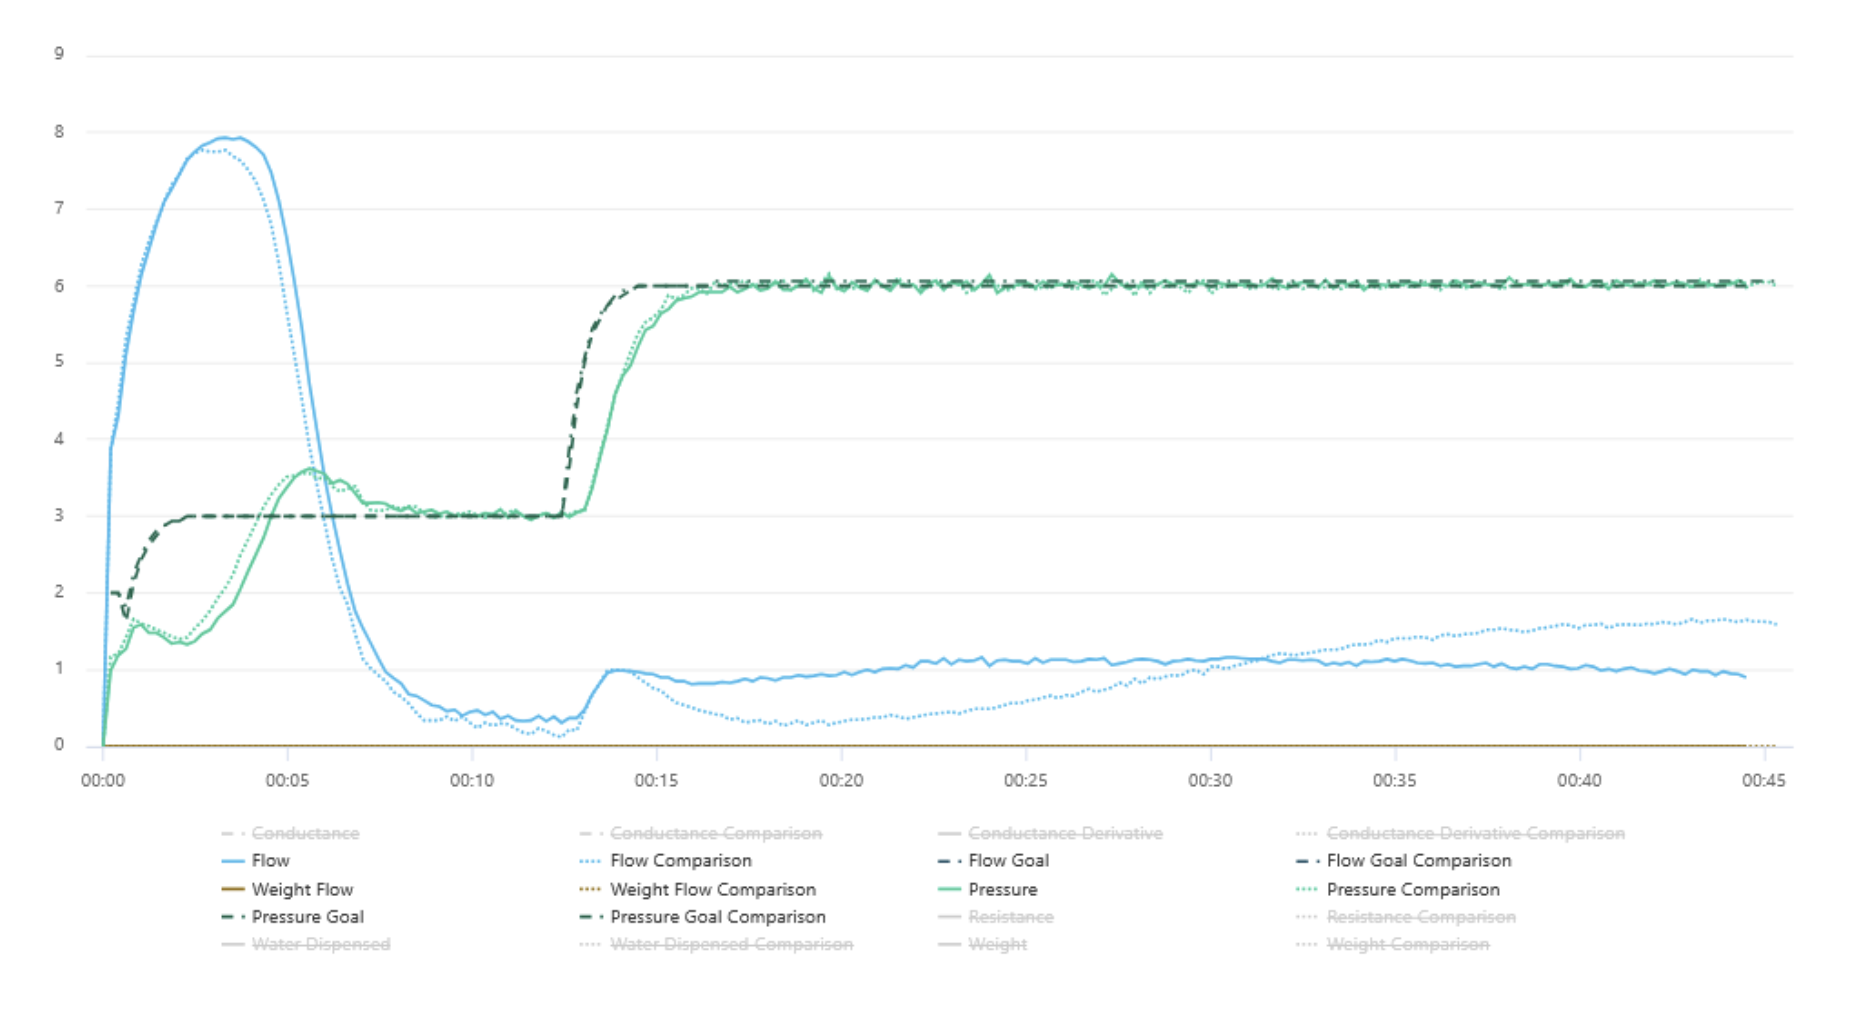Show the Water Dispensed series

(x=305, y=944)
